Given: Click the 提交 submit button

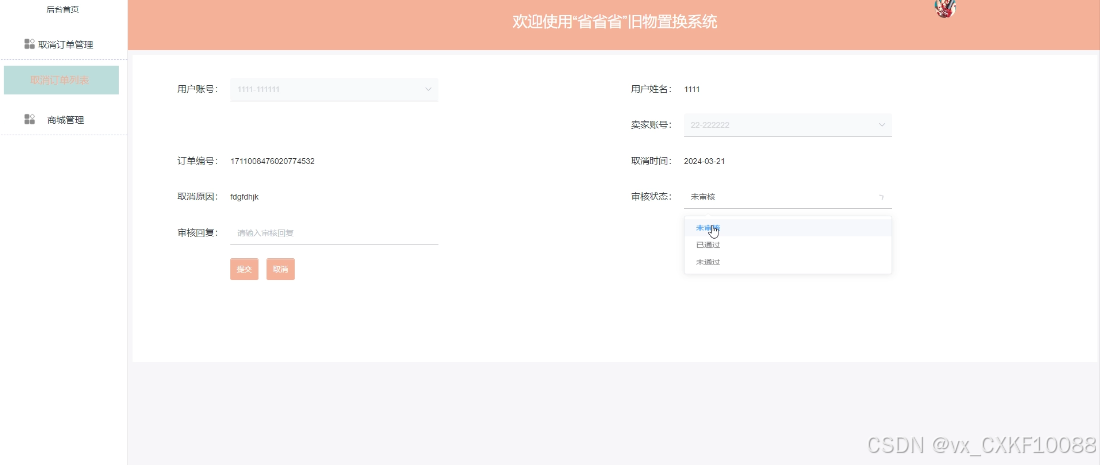Looking at the screenshot, I should (x=244, y=269).
